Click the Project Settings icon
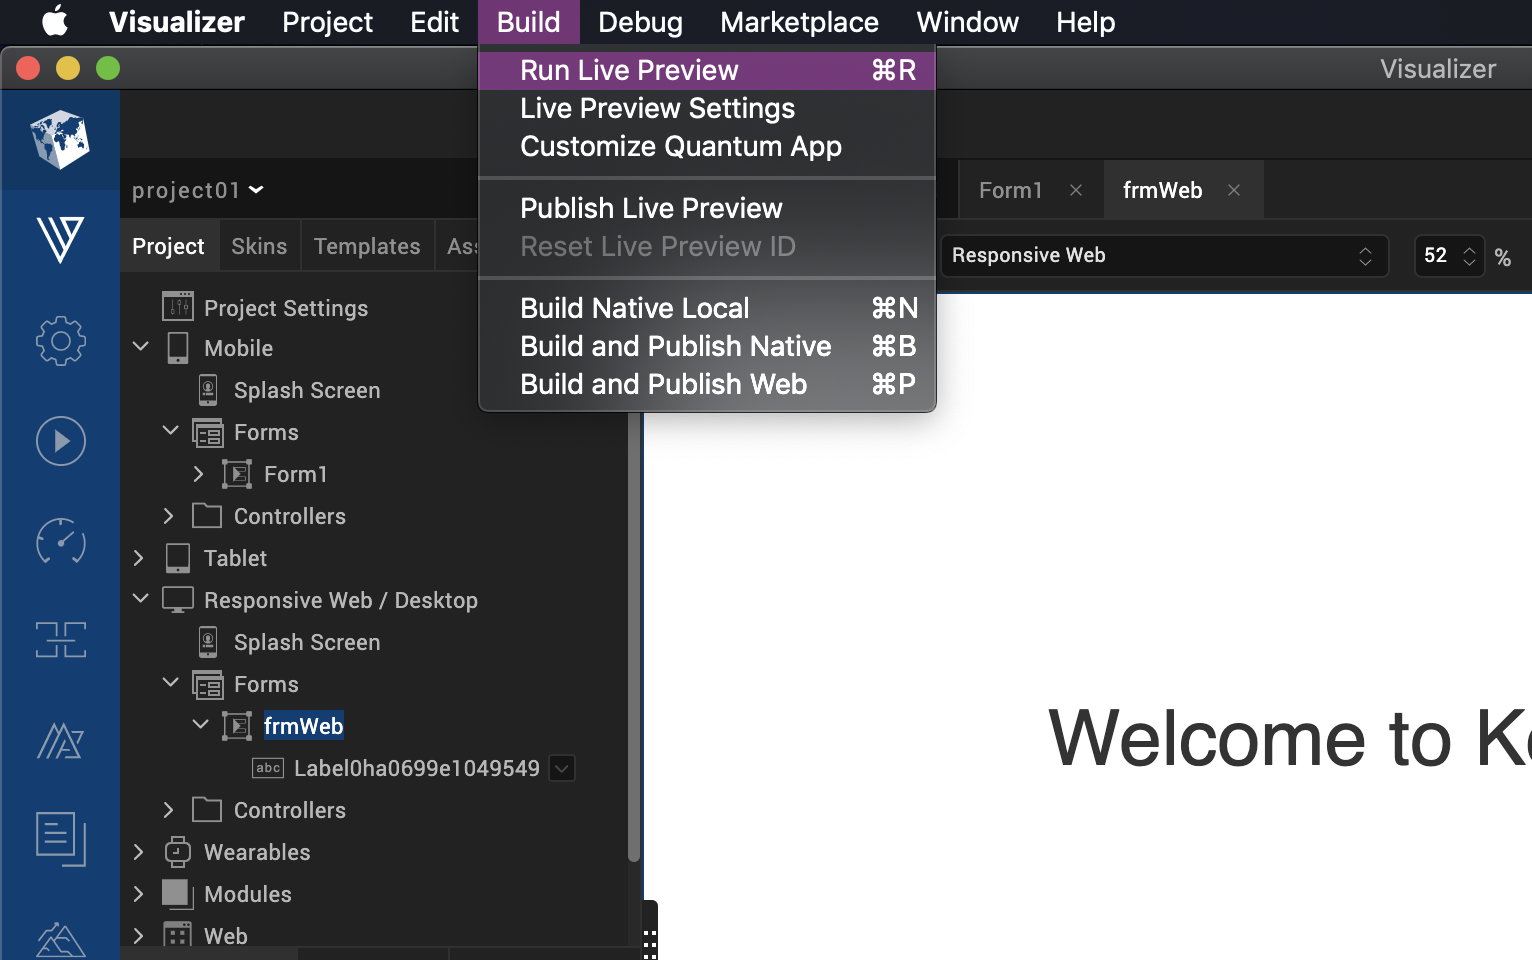This screenshot has width=1532, height=960. tap(178, 306)
